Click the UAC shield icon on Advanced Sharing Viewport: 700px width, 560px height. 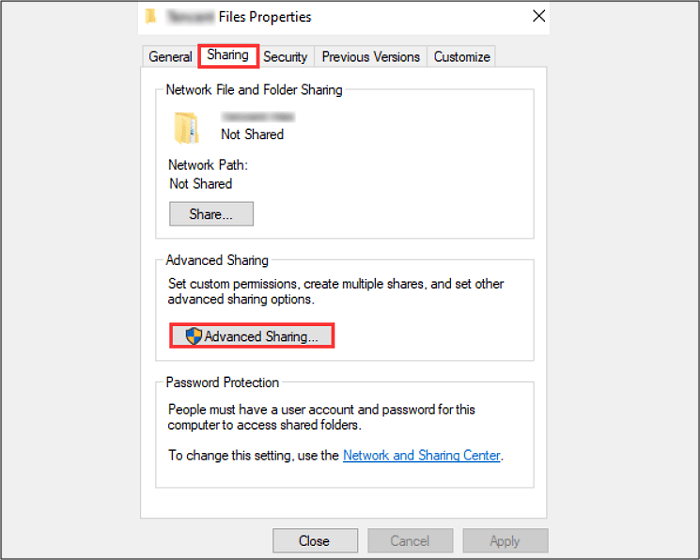[x=194, y=337]
